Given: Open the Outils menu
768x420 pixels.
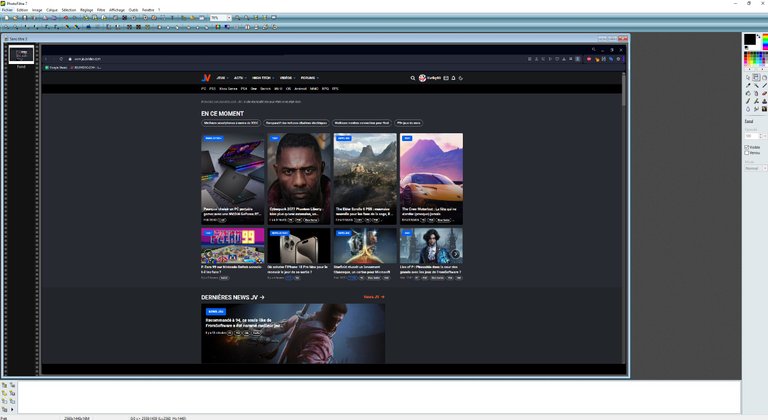Looking at the screenshot, I should tap(133, 10).
